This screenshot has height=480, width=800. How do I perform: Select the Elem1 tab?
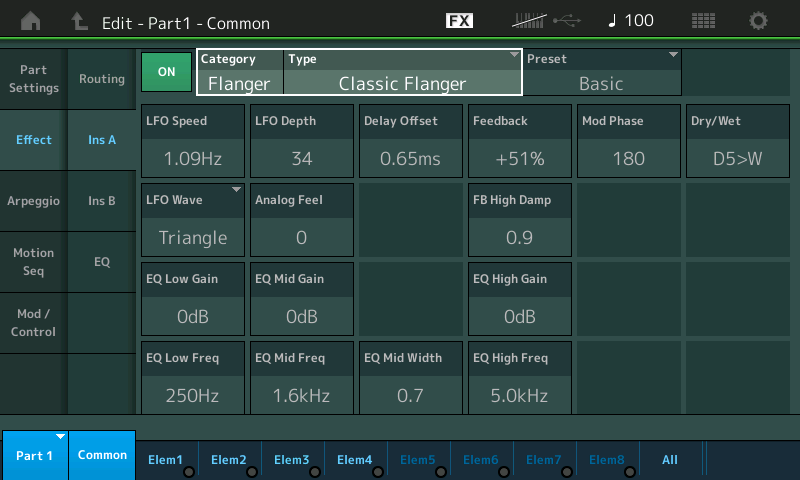[167, 460]
